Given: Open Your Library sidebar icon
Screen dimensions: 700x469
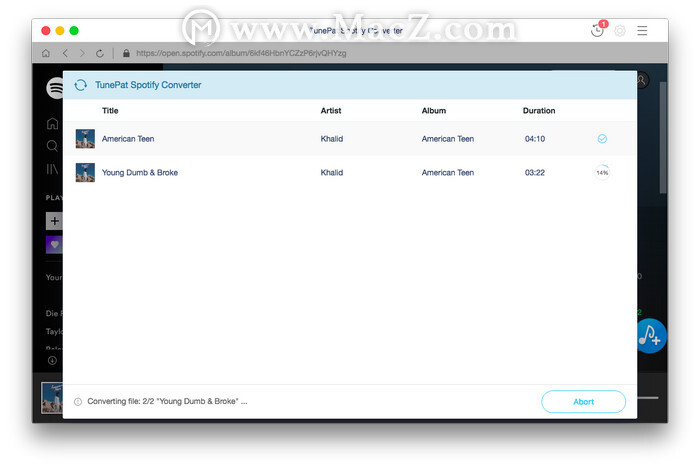Looking at the screenshot, I should click(x=52, y=169).
